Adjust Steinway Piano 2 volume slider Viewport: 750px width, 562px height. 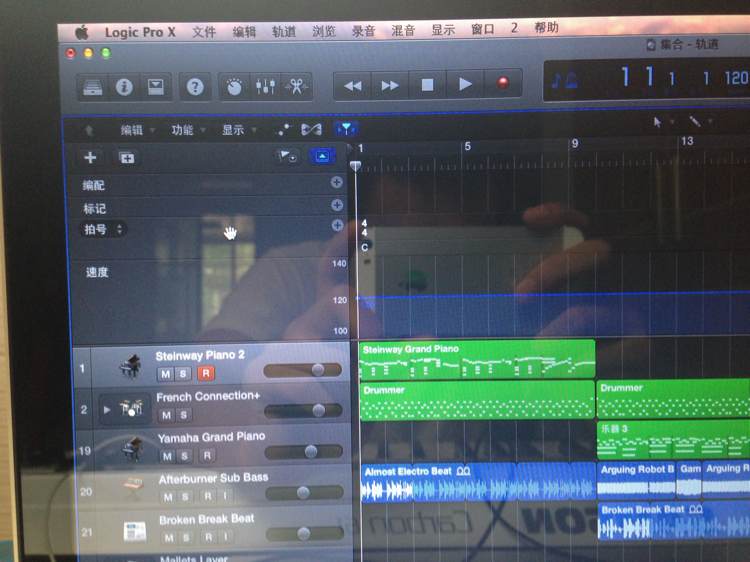pyautogui.click(x=303, y=370)
